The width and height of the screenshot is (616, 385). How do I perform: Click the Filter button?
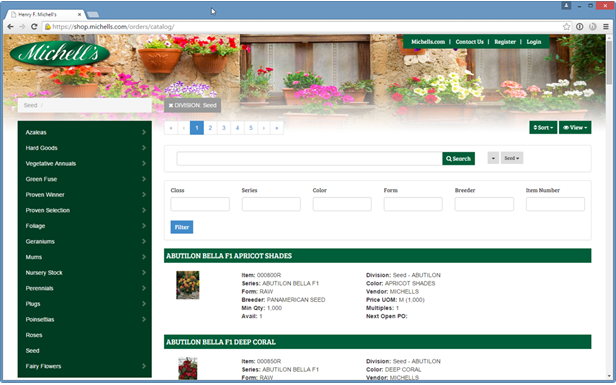[182, 227]
